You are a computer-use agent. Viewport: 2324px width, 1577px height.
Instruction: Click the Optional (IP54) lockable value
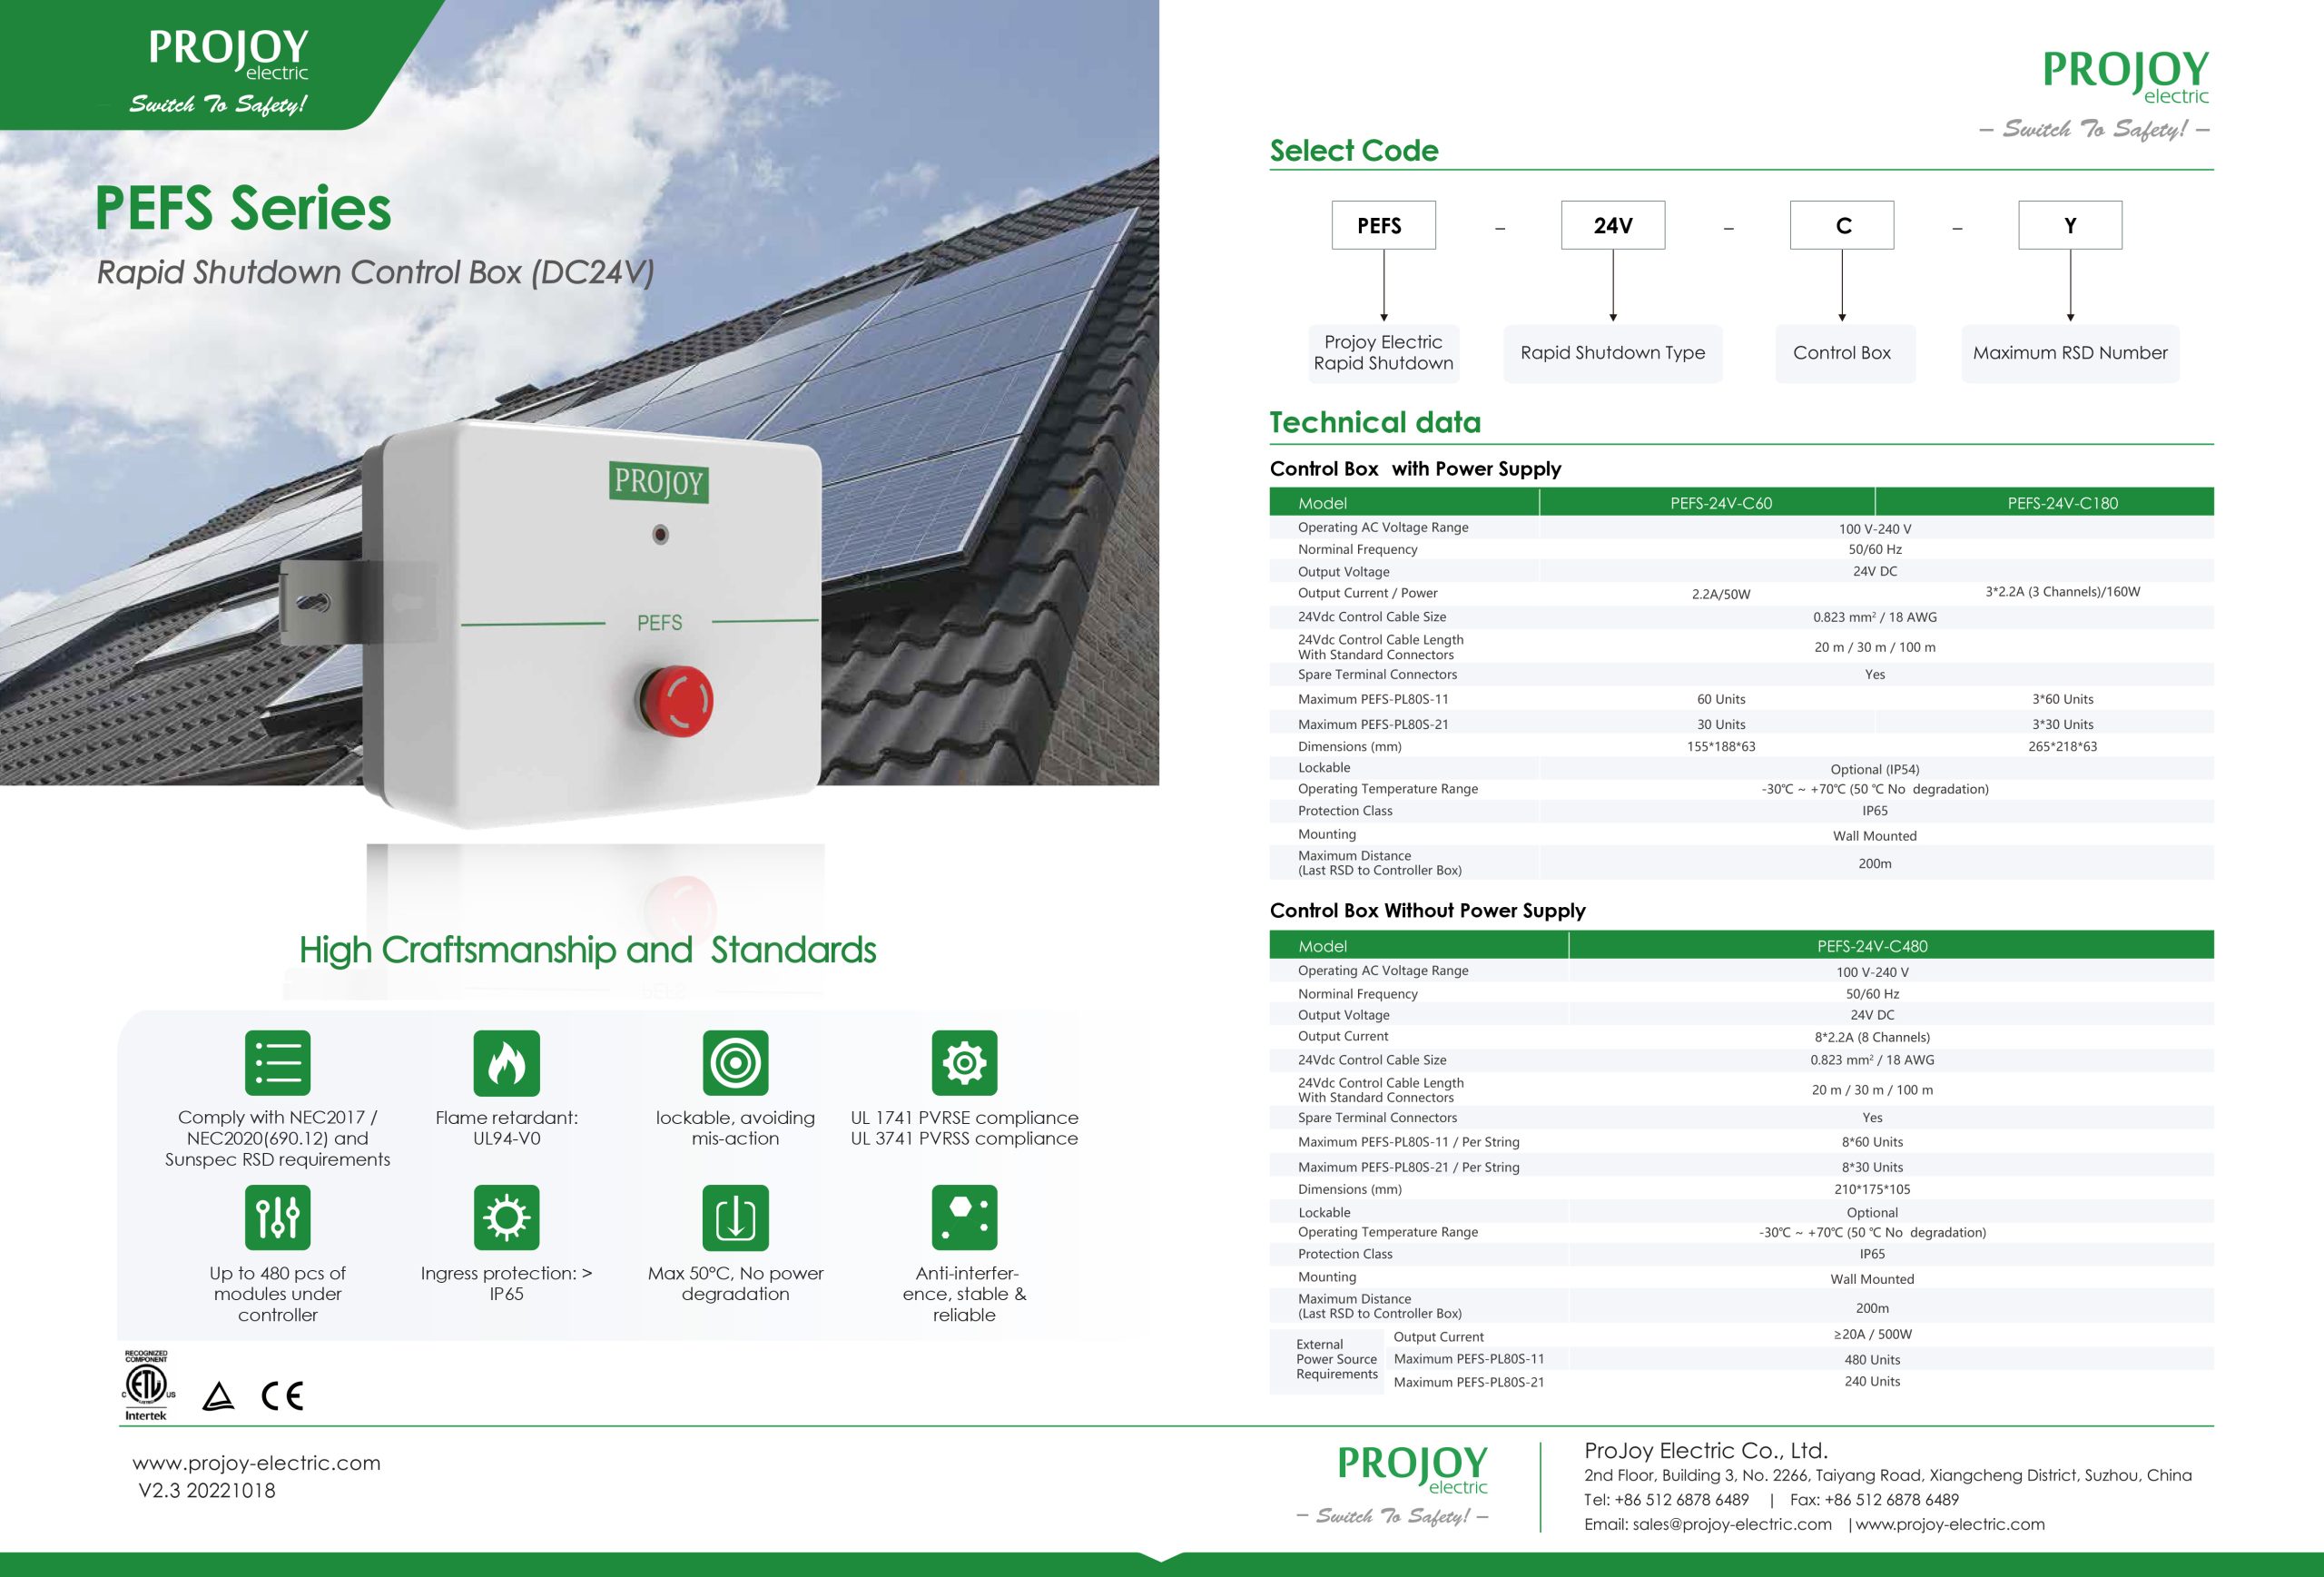(x=1875, y=769)
